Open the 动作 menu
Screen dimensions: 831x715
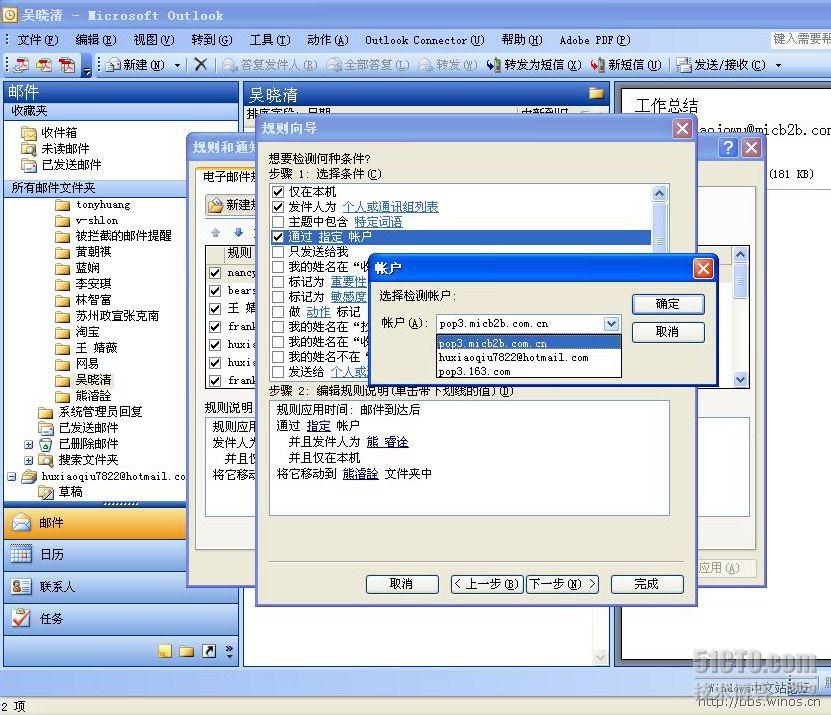[x=328, y=40]
